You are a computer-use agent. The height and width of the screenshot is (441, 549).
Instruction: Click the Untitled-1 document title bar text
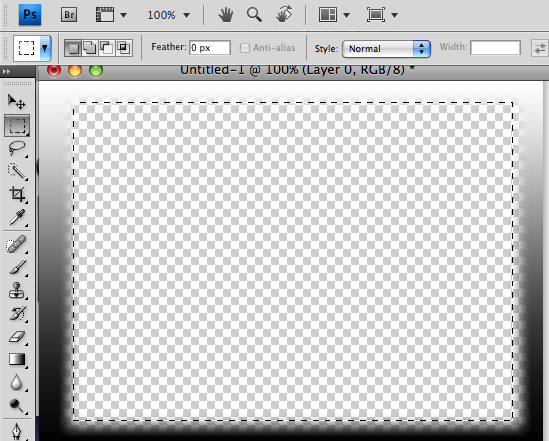(297, 70)
